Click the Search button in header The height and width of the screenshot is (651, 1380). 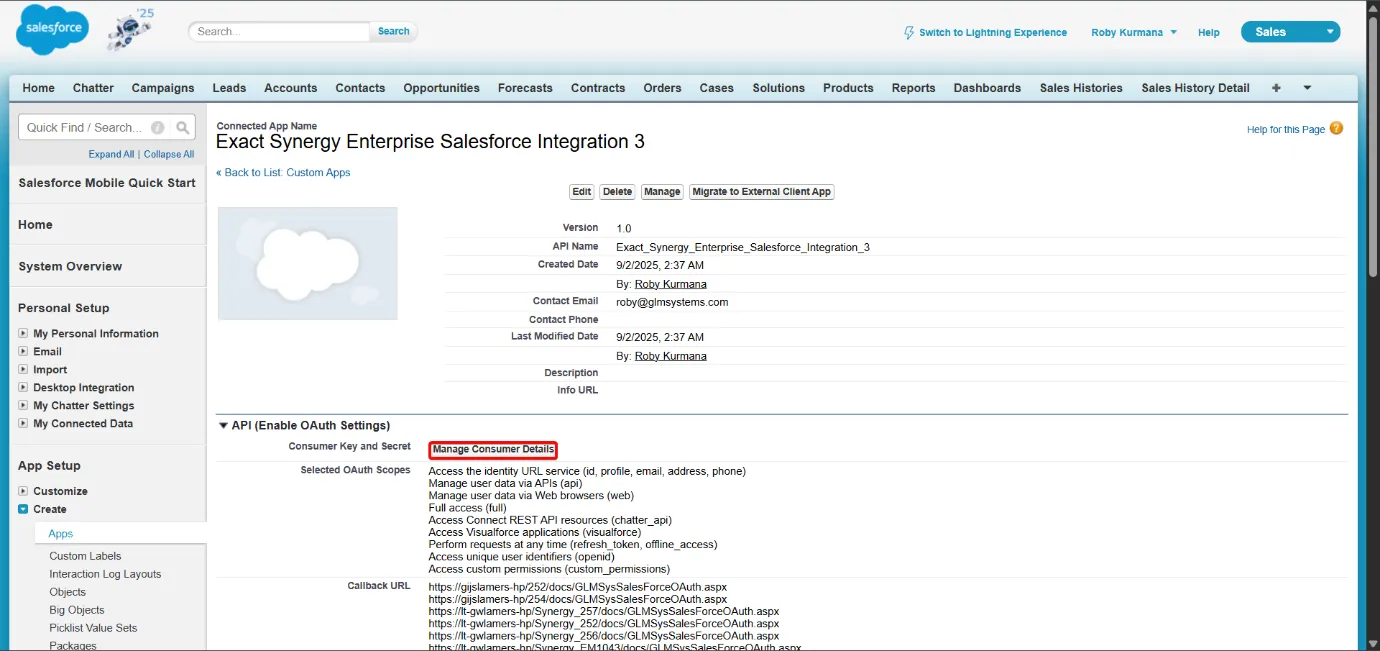point(394,31)
